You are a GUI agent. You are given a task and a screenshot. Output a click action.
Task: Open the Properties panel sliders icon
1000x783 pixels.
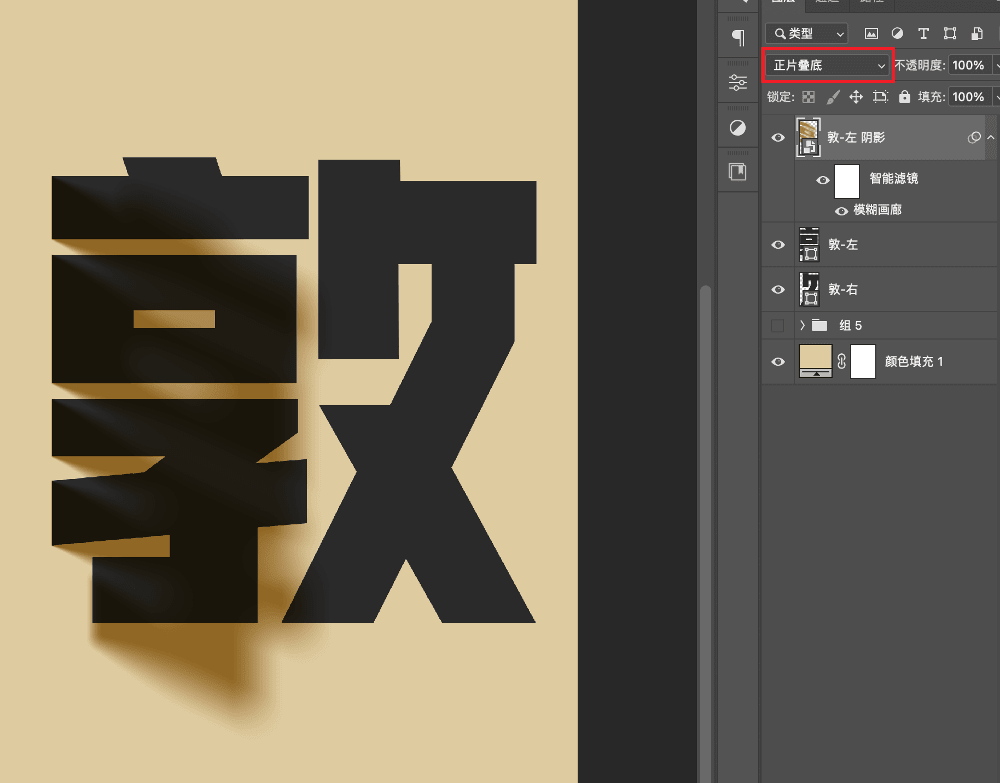[738, 82]
